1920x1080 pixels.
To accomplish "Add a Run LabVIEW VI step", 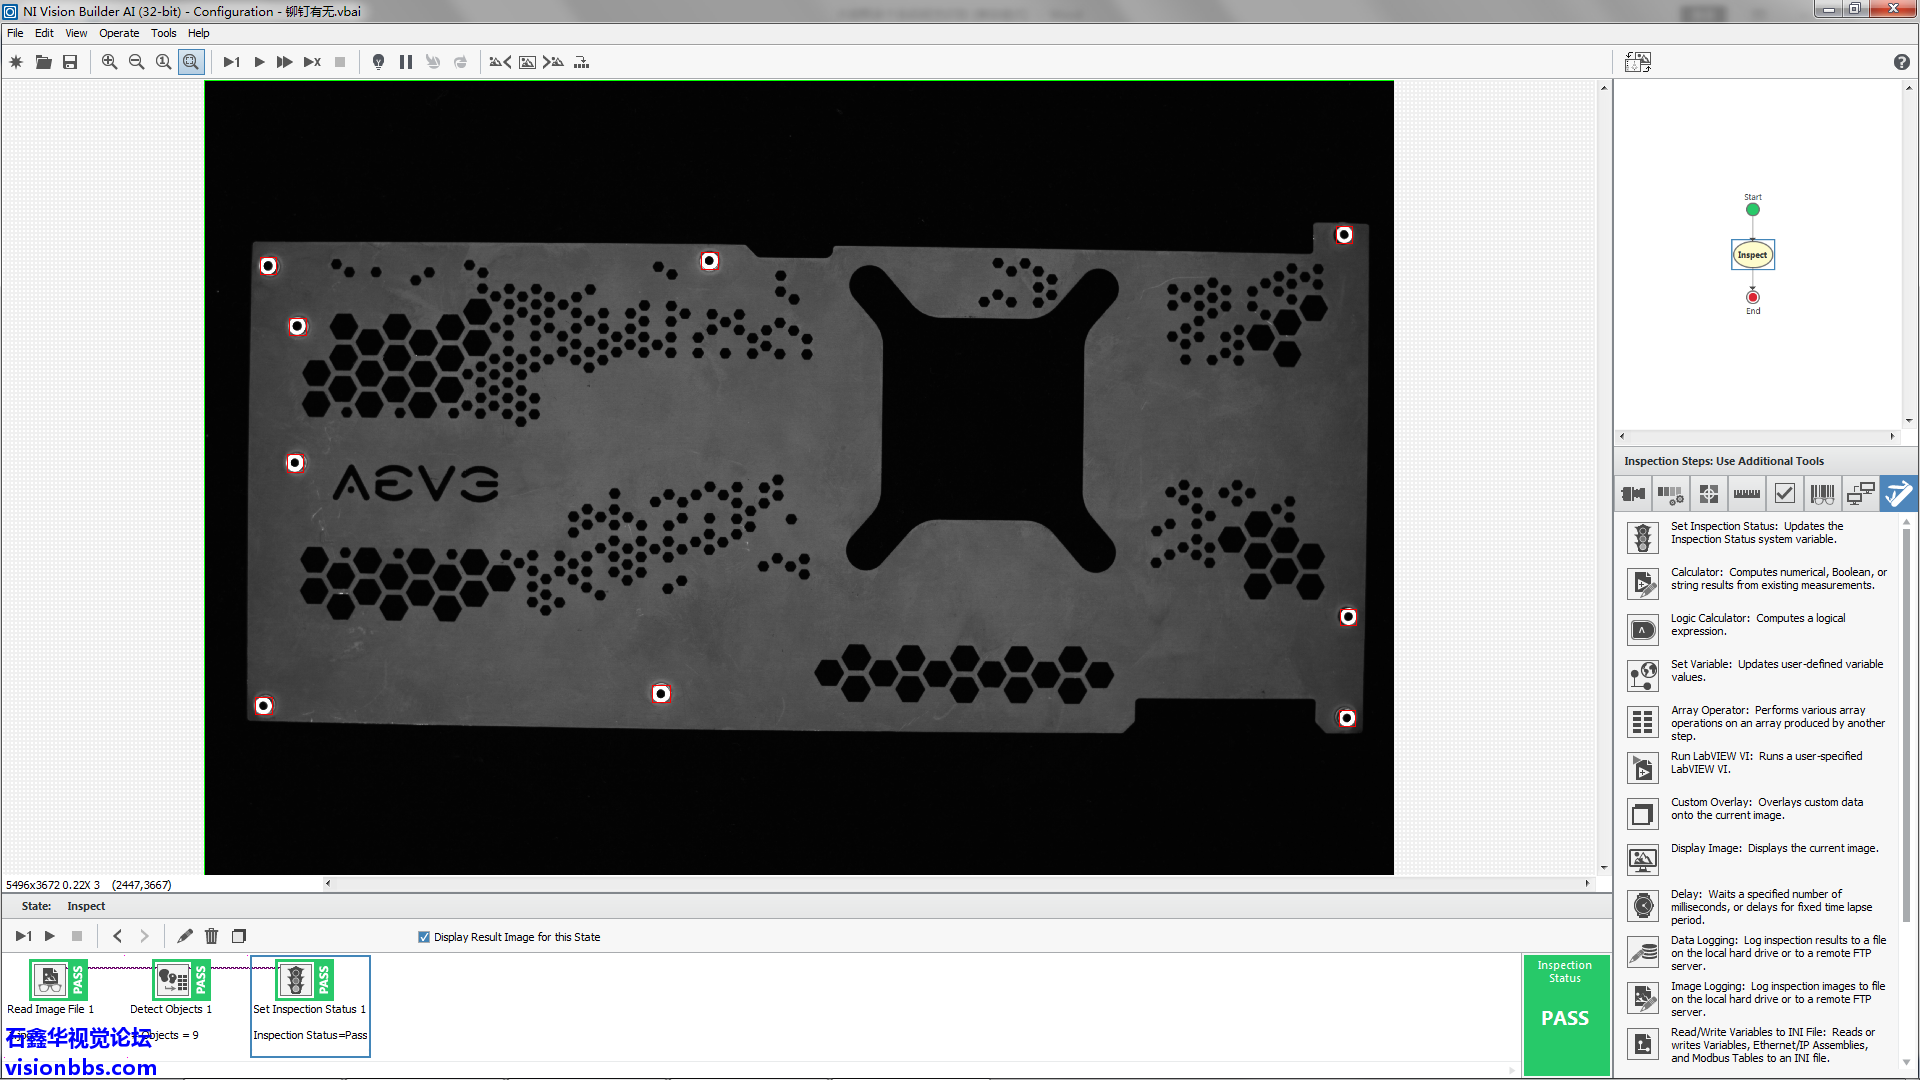I will point(1757,767).
